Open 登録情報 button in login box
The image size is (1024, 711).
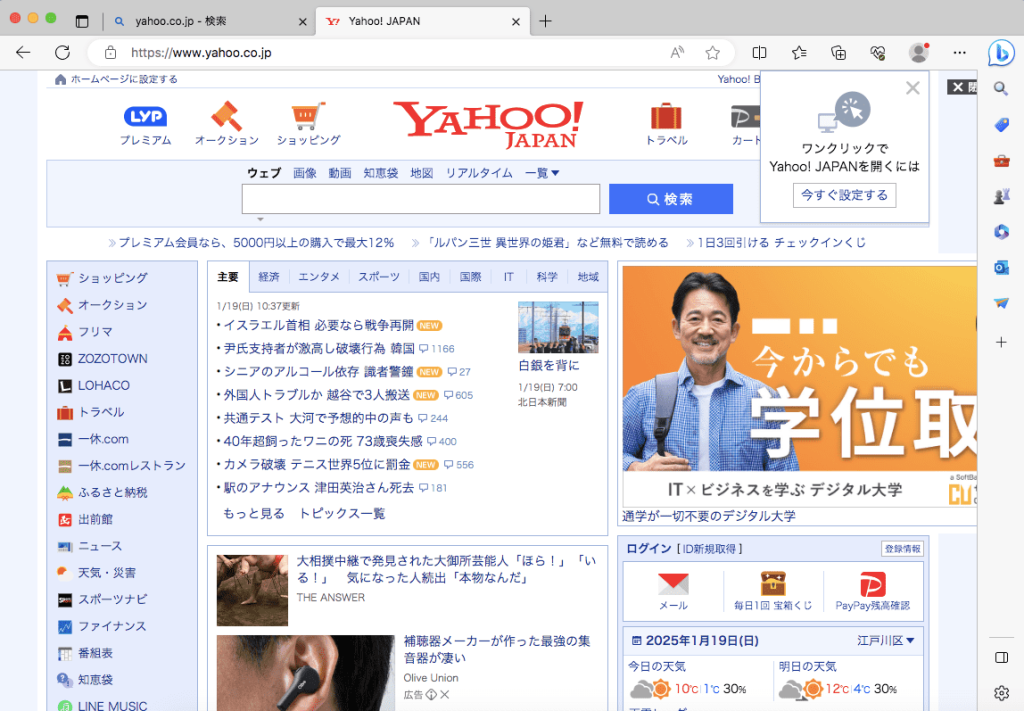pyautogui.click(x=902, y=549)
